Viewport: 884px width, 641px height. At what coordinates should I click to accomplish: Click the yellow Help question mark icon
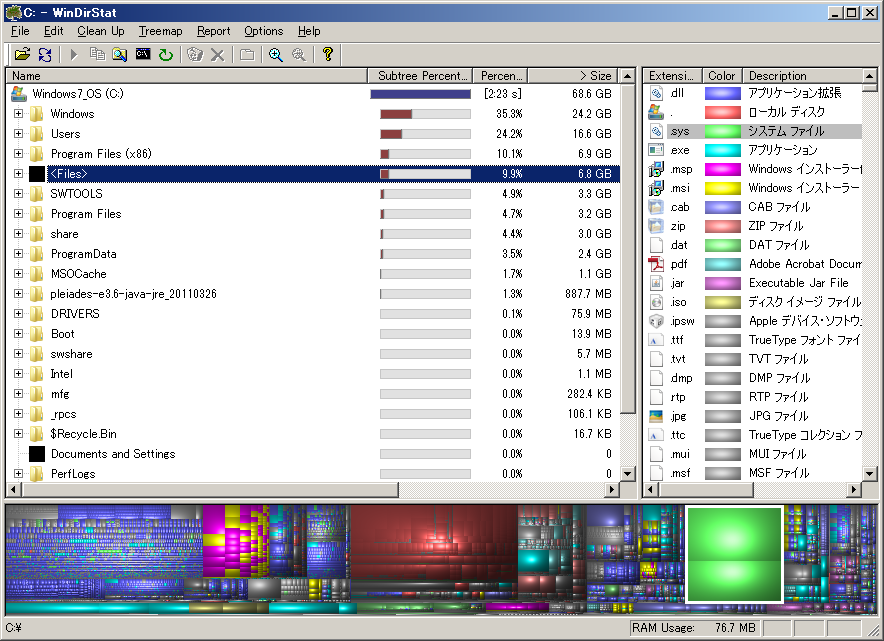tap(327, 54)
